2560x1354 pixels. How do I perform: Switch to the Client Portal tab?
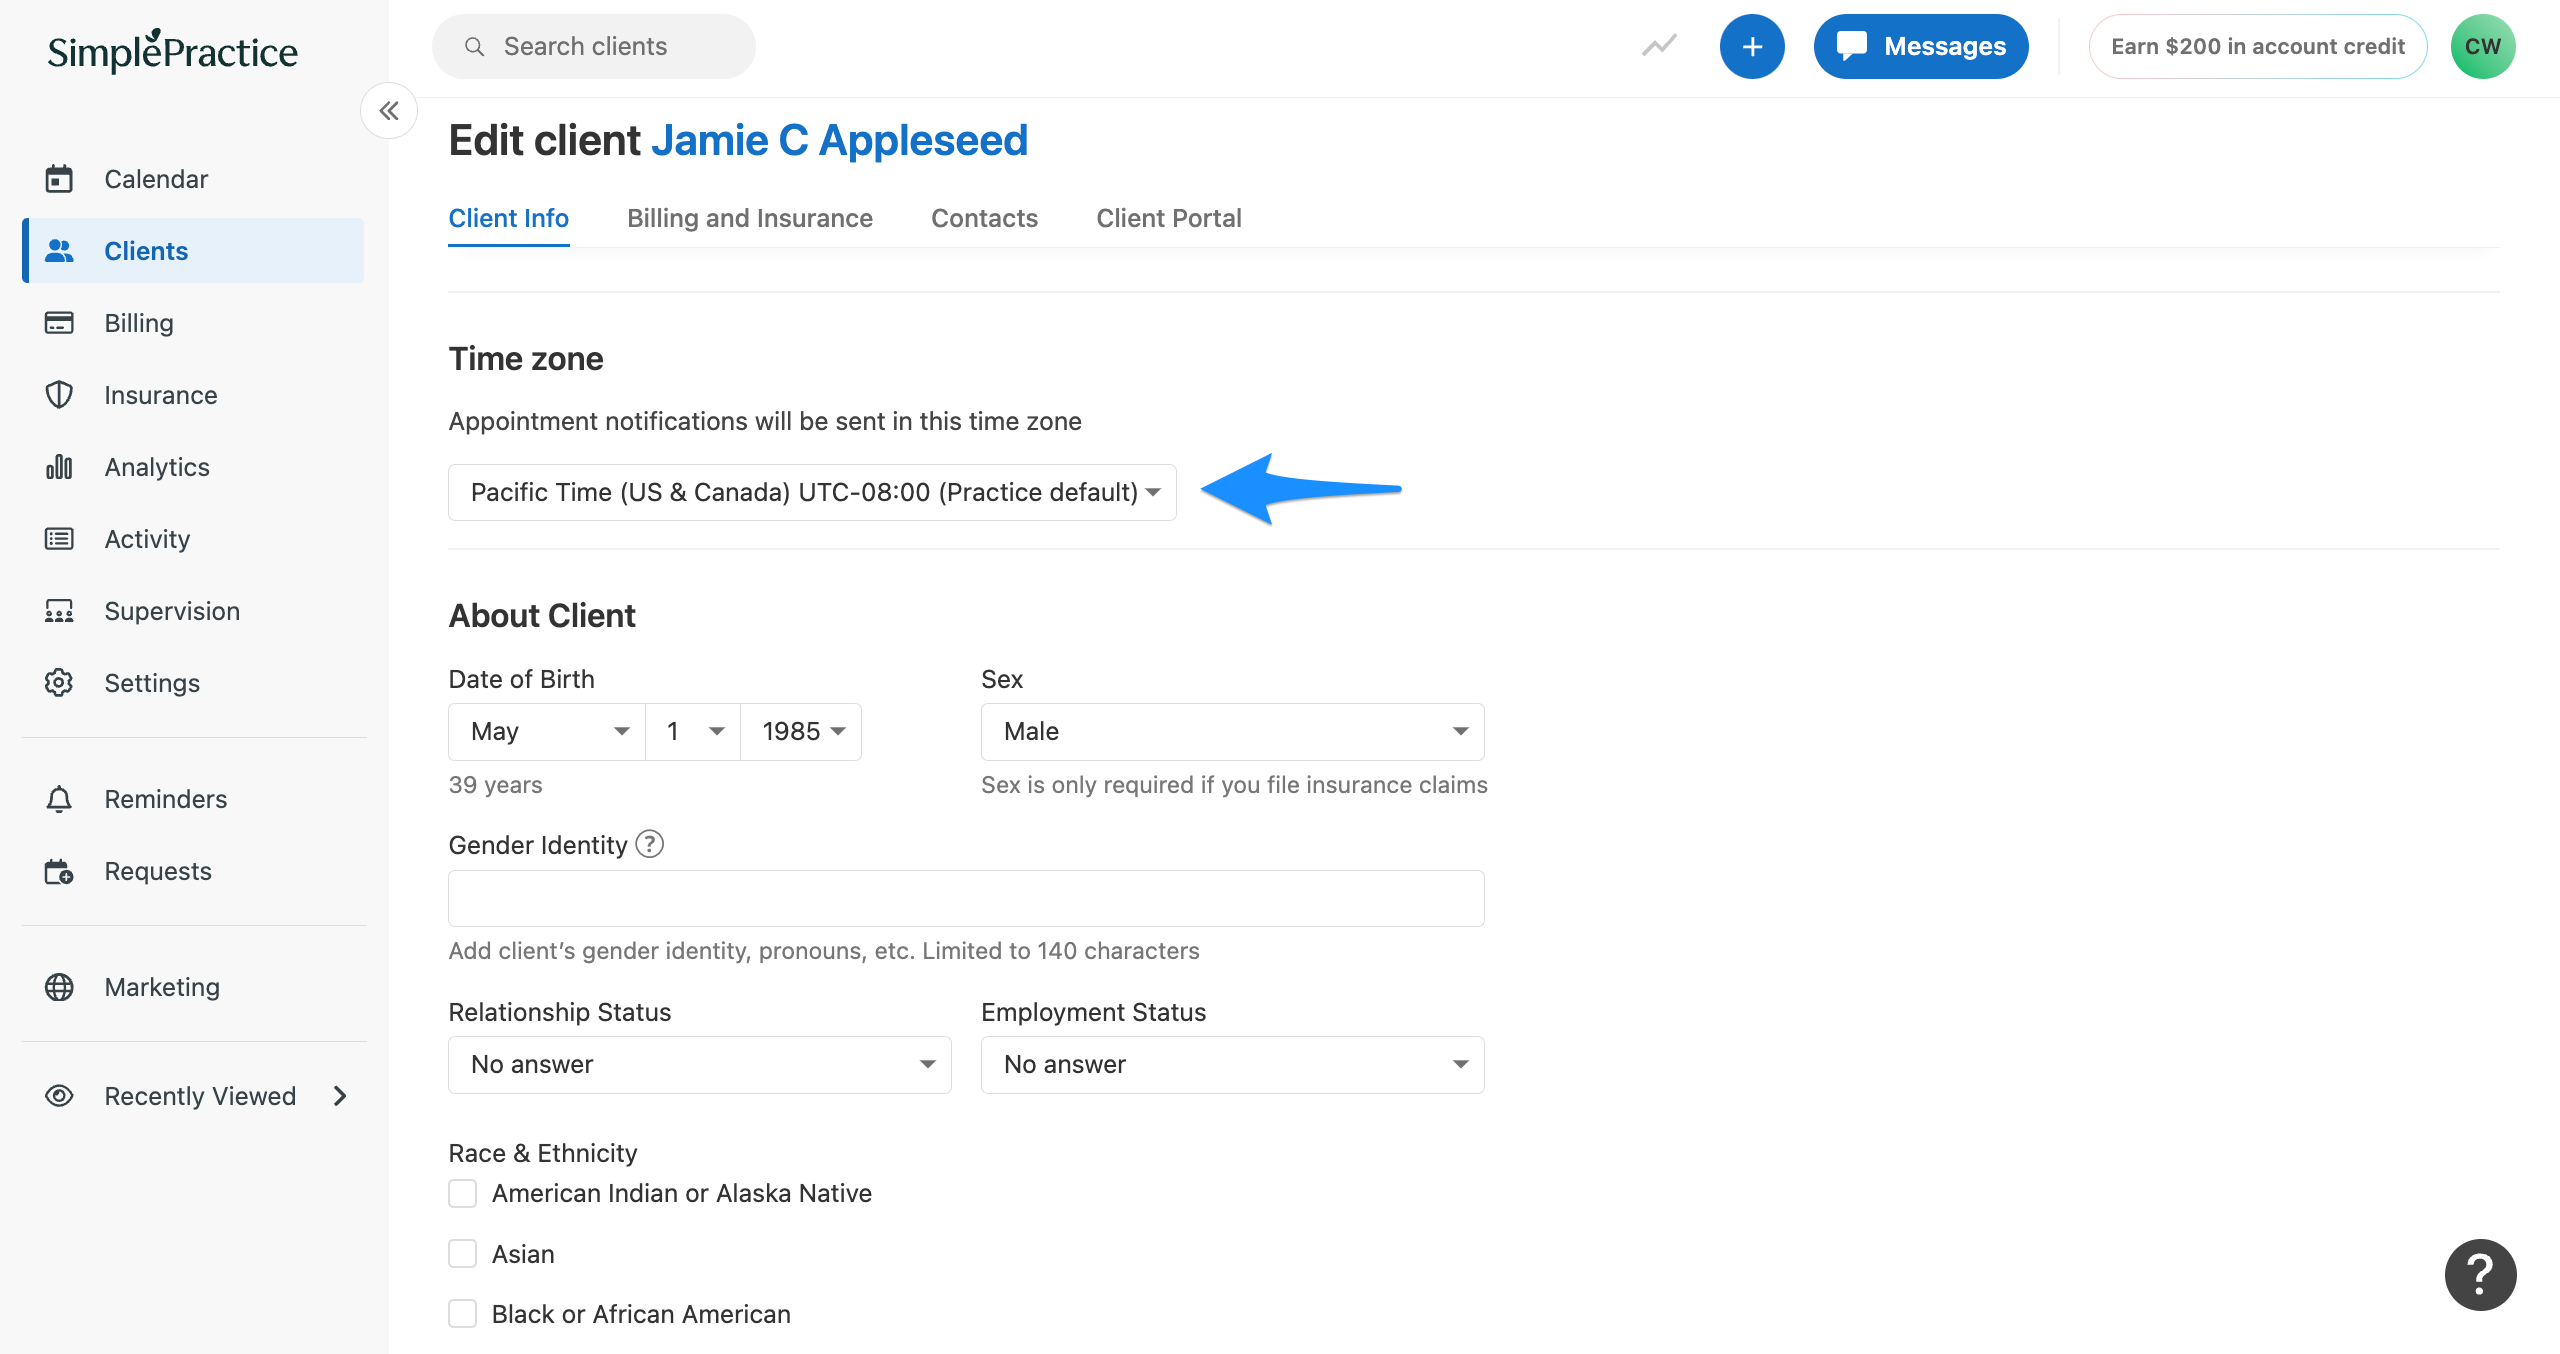click(1169, 218)
